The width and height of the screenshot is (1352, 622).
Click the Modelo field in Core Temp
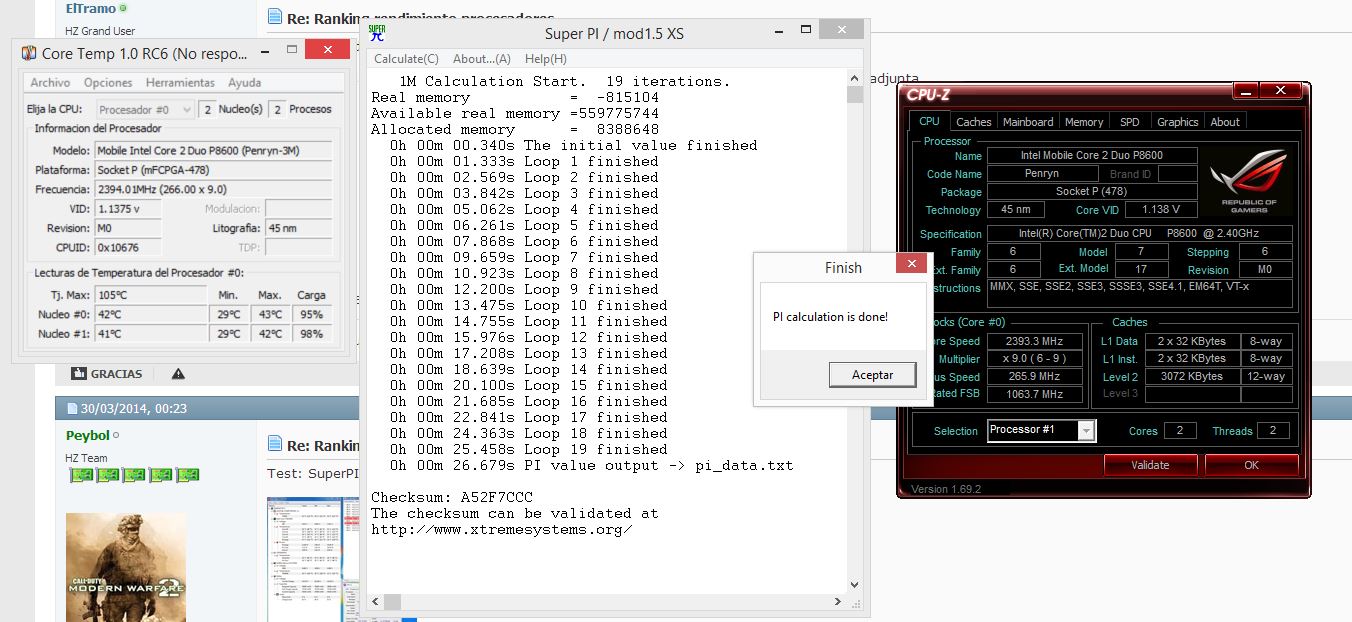[214, 151]
